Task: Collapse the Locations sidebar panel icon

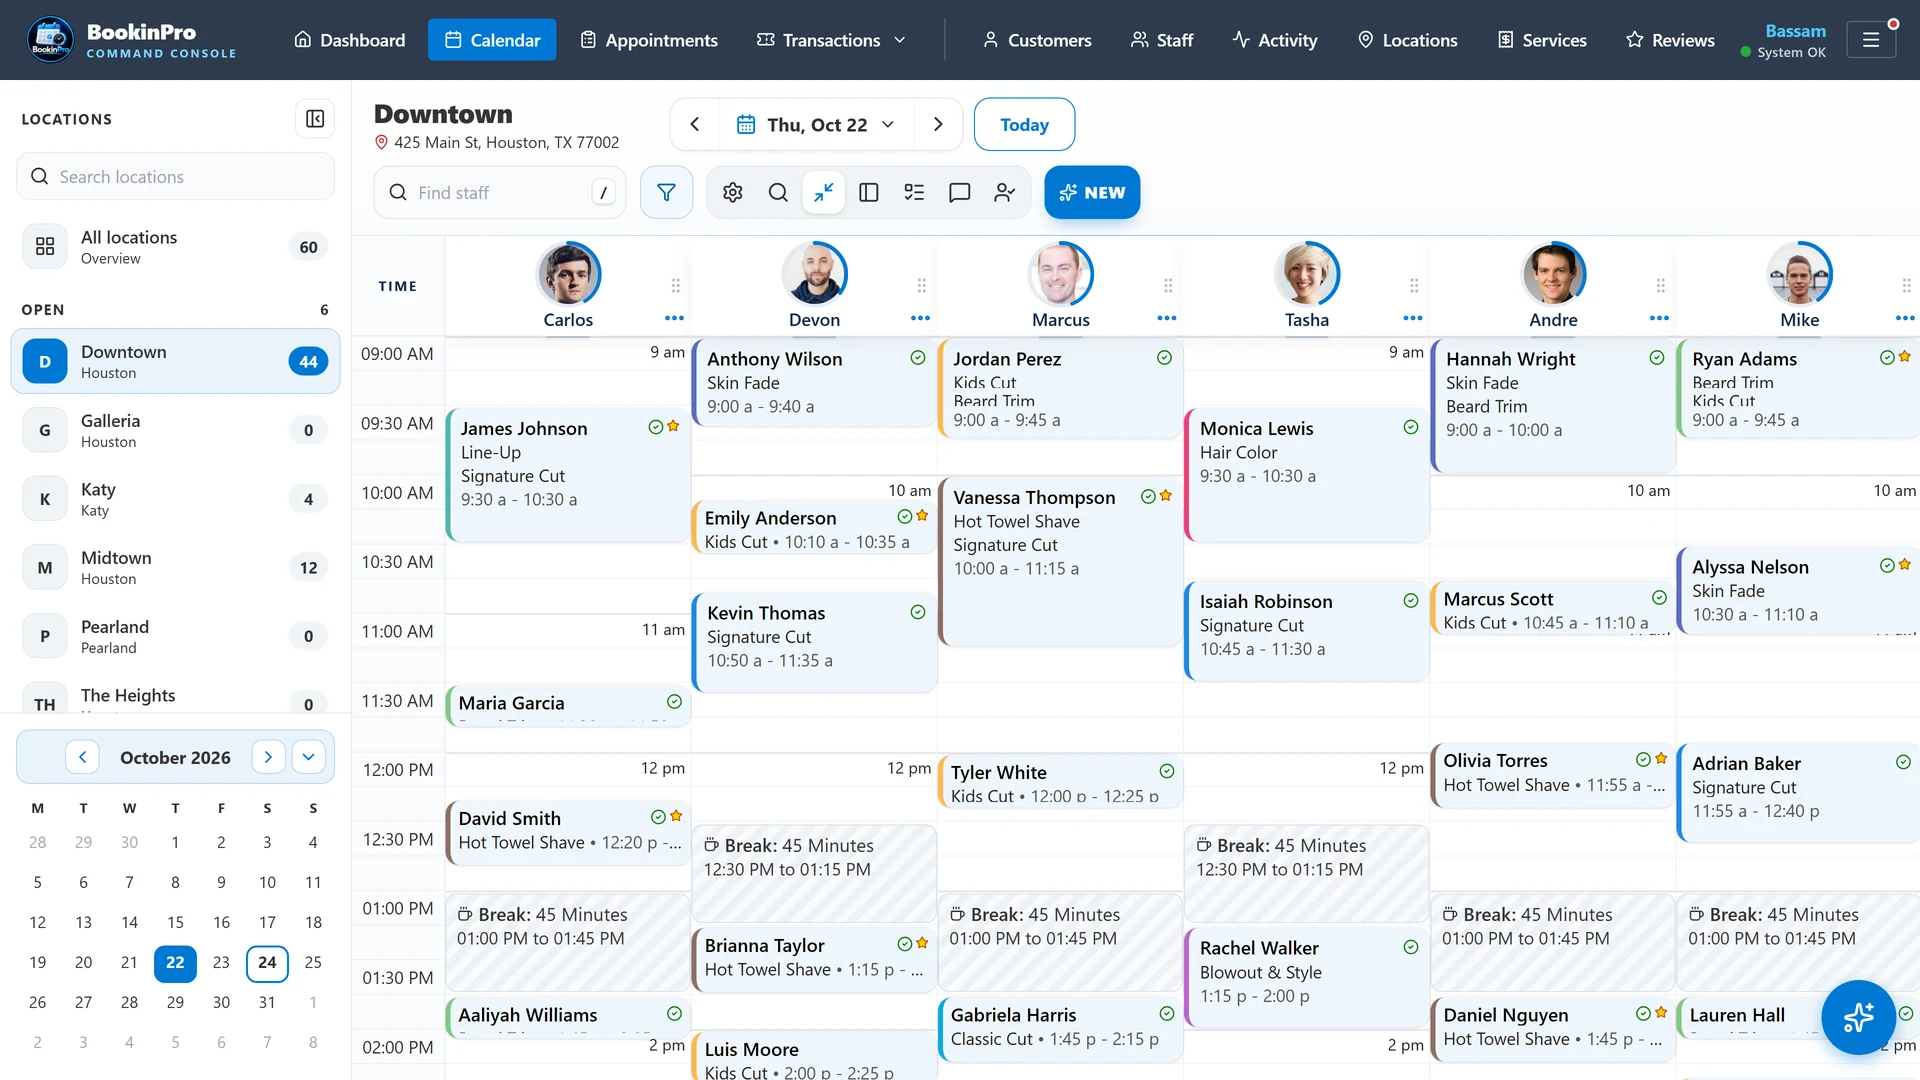Action: coord(315,119)
